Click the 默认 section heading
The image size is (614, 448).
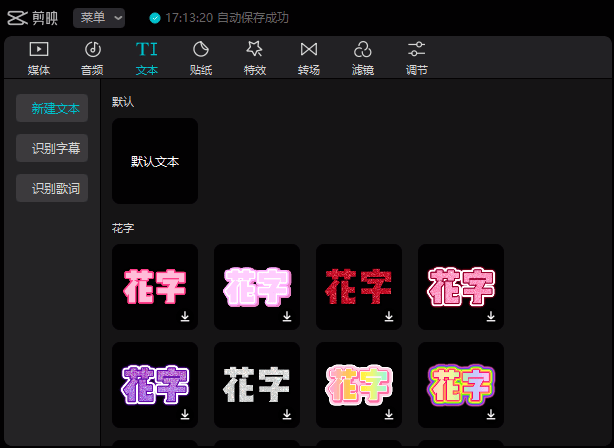pyautogui.click(x=123, y=102)
